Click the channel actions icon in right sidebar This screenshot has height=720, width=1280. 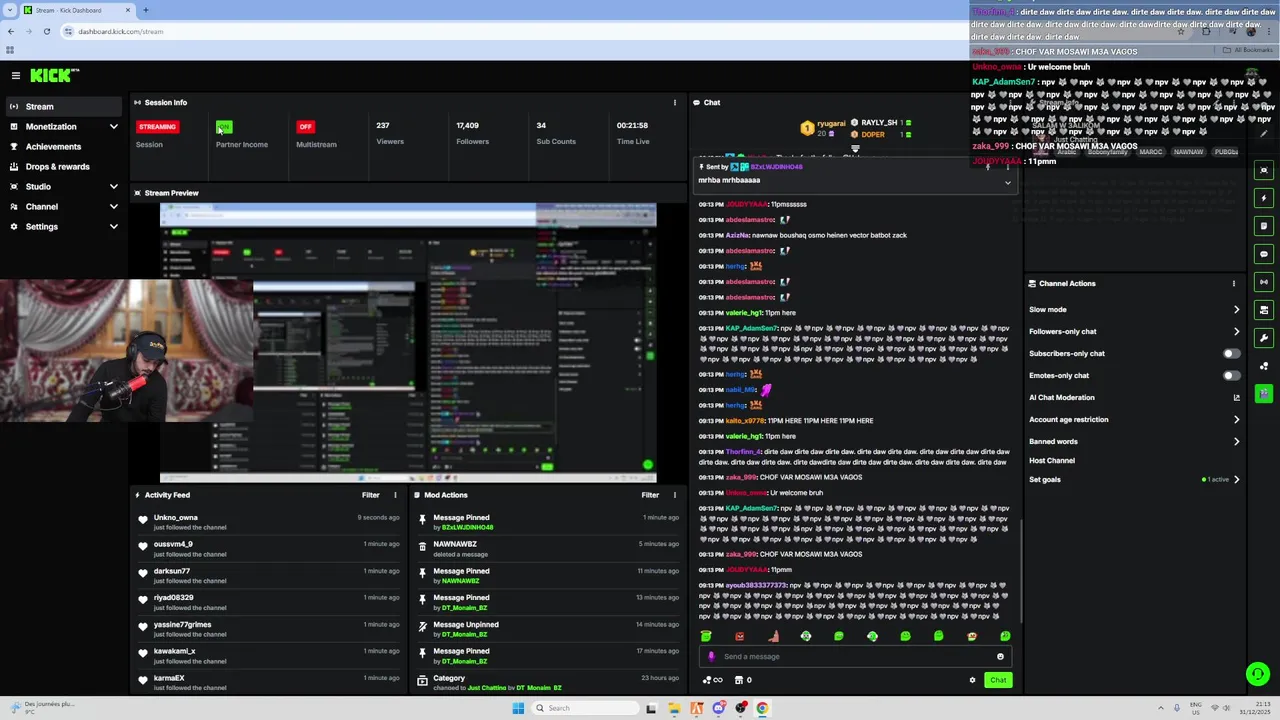[1264, 310]
